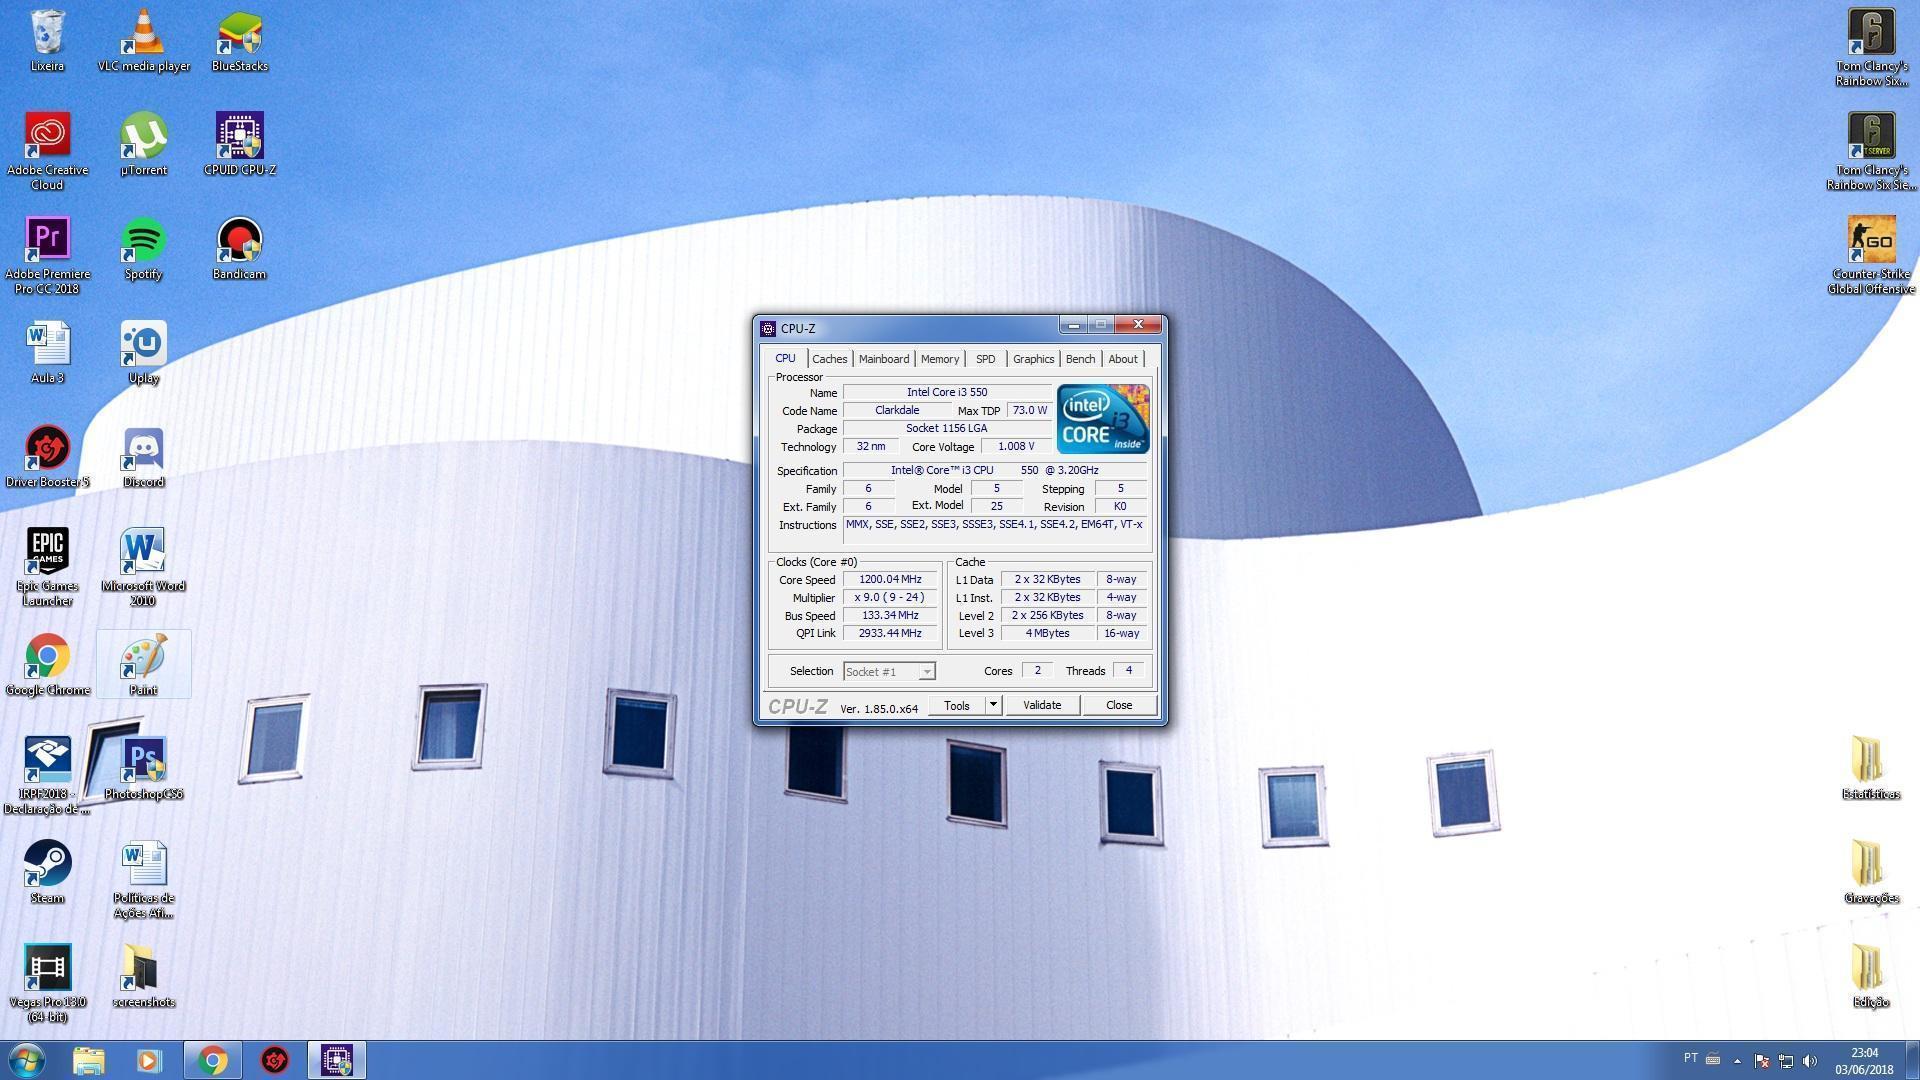Select the SPD tab
Screen dimensions: 1920x1080
pyautogui.click(x=985, y=359)
